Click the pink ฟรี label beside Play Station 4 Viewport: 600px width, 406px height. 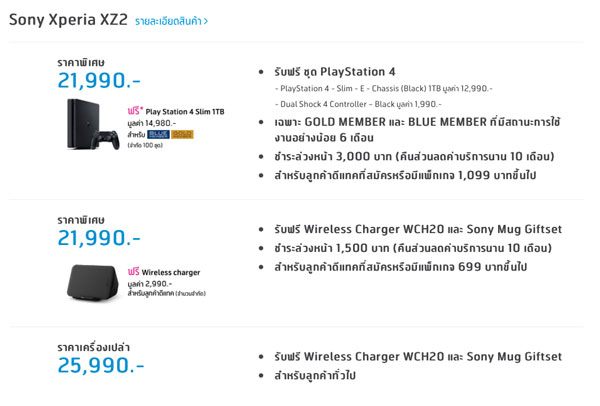coord(135,111)
